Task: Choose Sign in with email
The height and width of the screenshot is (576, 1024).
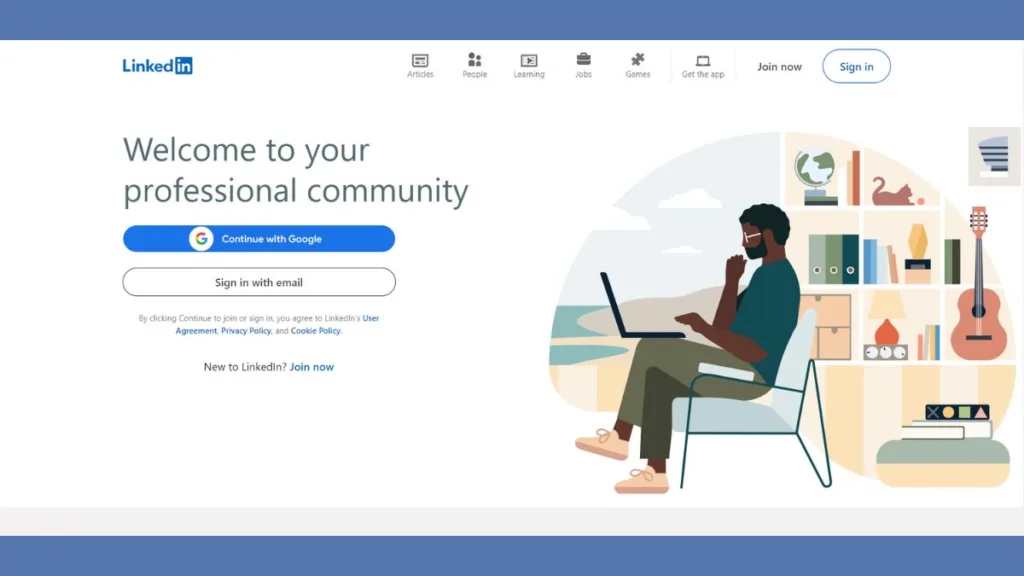Action: (x=259, y=282)
